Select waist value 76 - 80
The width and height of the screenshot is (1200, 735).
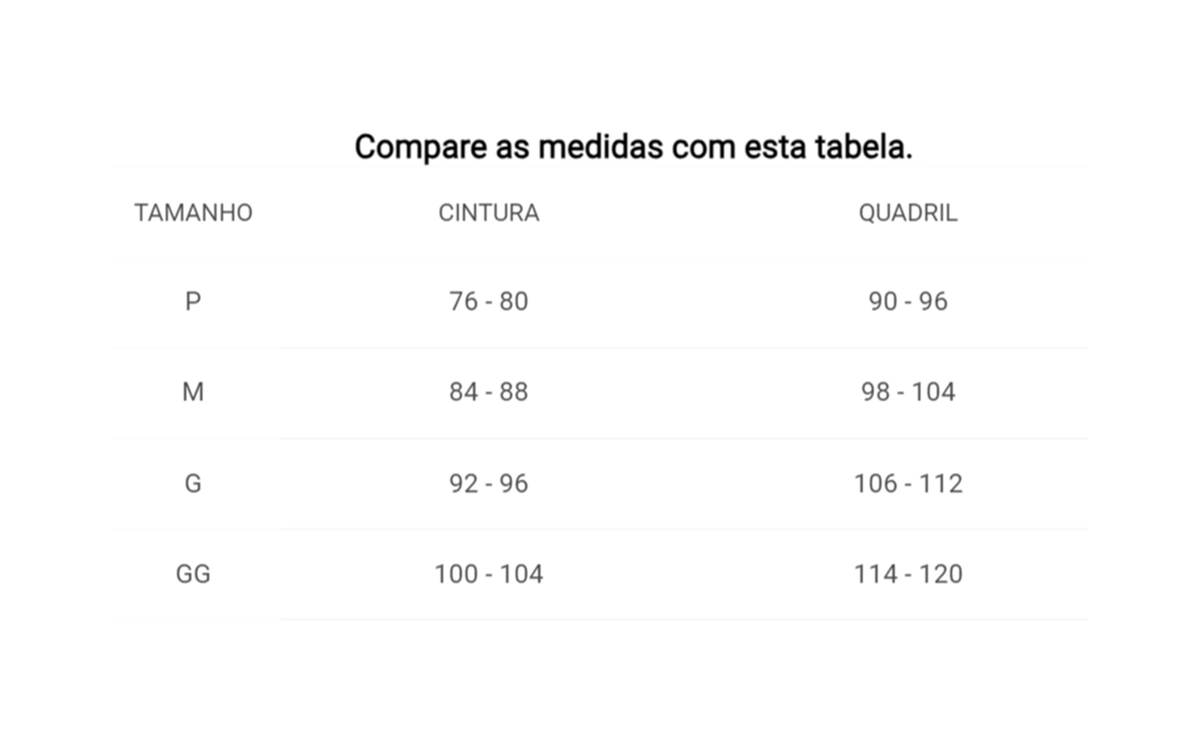pyautogui.click(x=489, y=301)
